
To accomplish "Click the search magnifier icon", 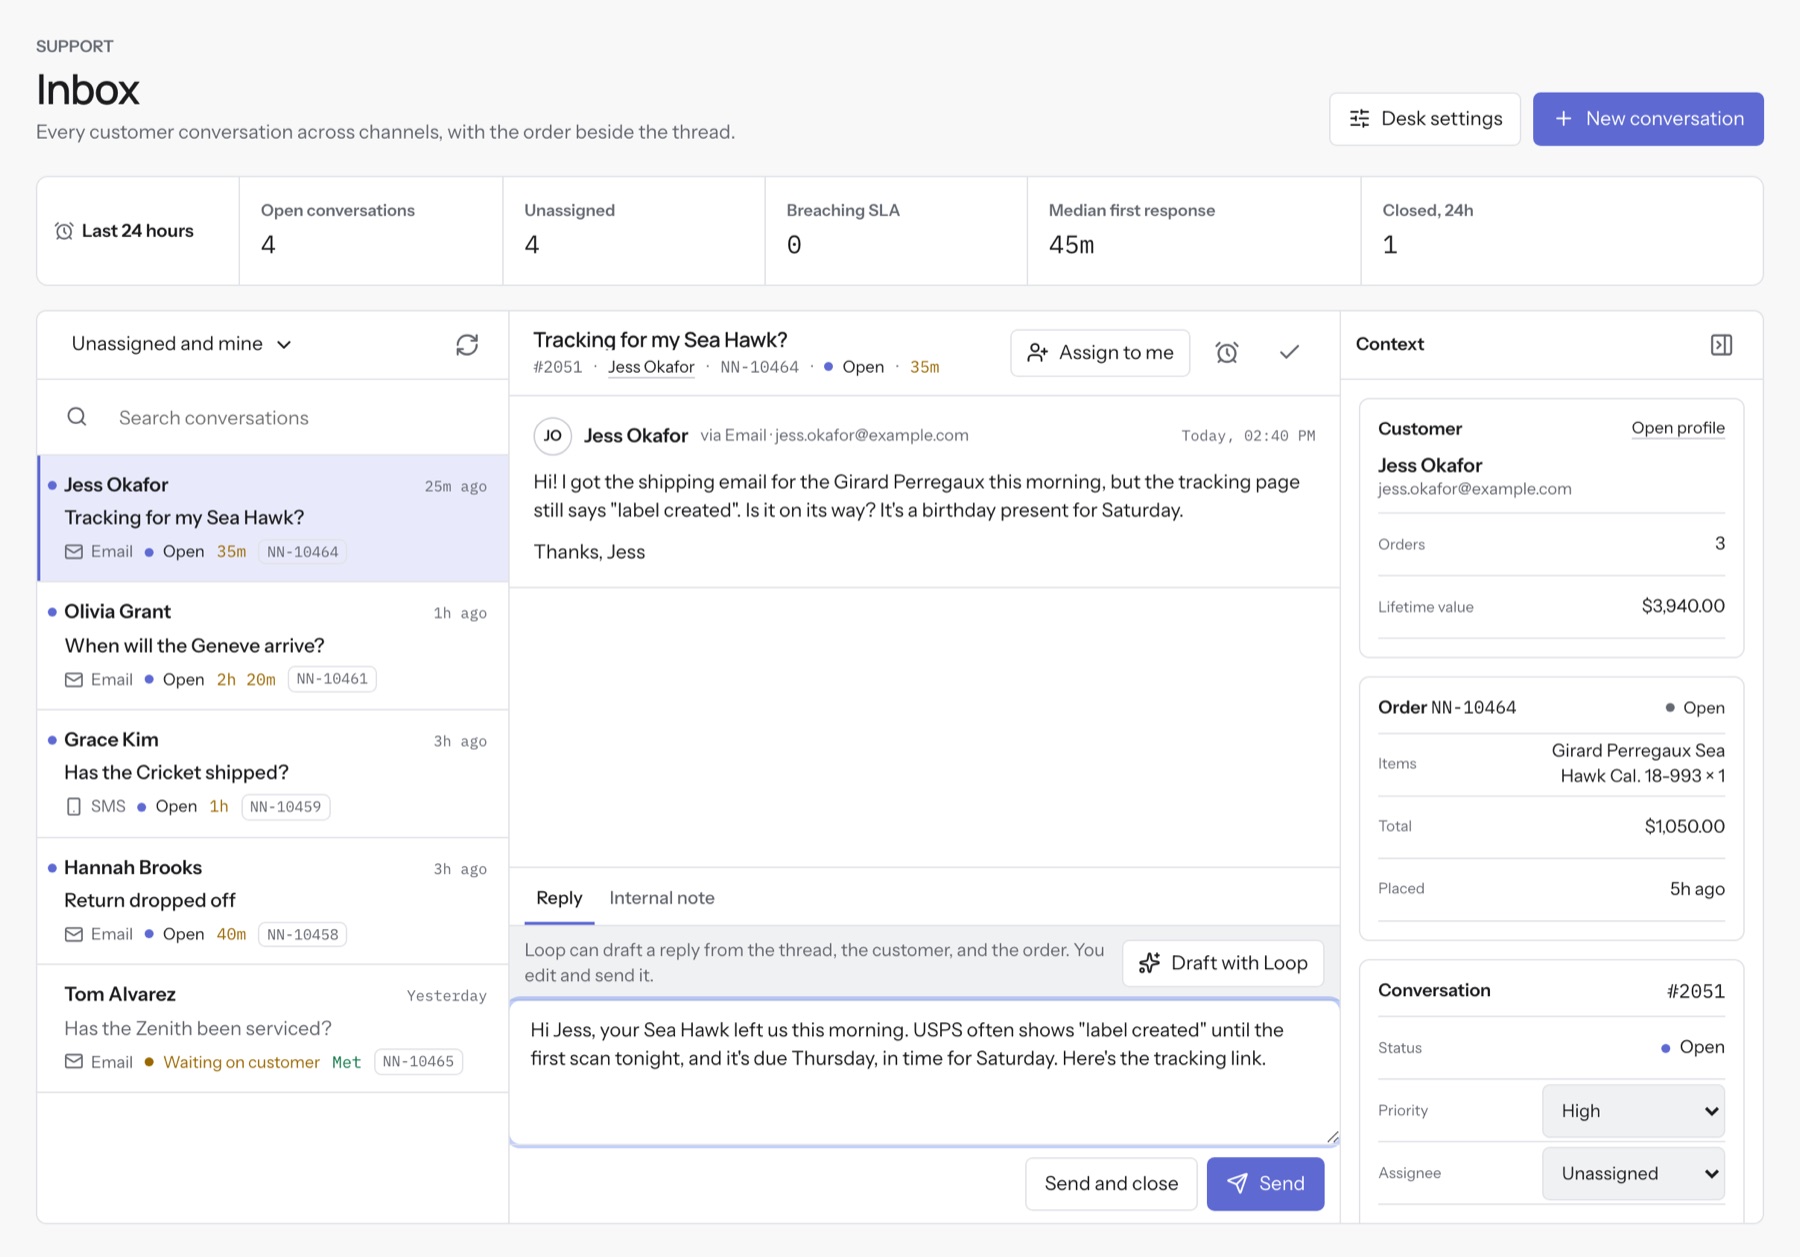I will pyautogui.click(x=77, y=417).
